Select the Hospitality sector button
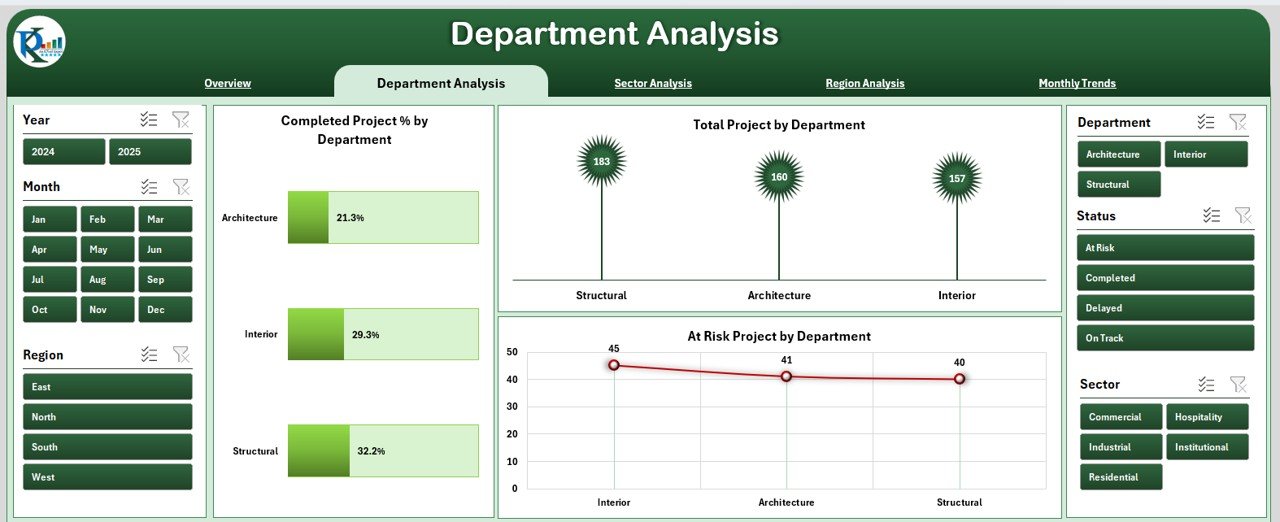1280x522 pixels. point(1207,417)
